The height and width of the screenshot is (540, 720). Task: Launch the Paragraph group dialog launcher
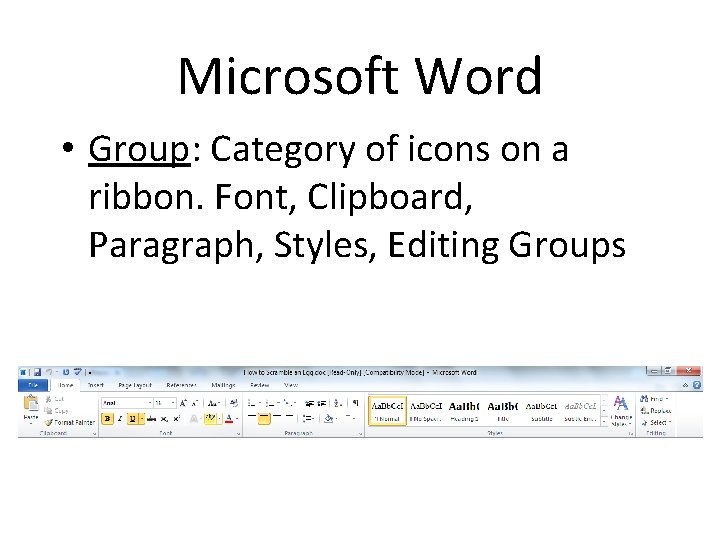(360, 433)
